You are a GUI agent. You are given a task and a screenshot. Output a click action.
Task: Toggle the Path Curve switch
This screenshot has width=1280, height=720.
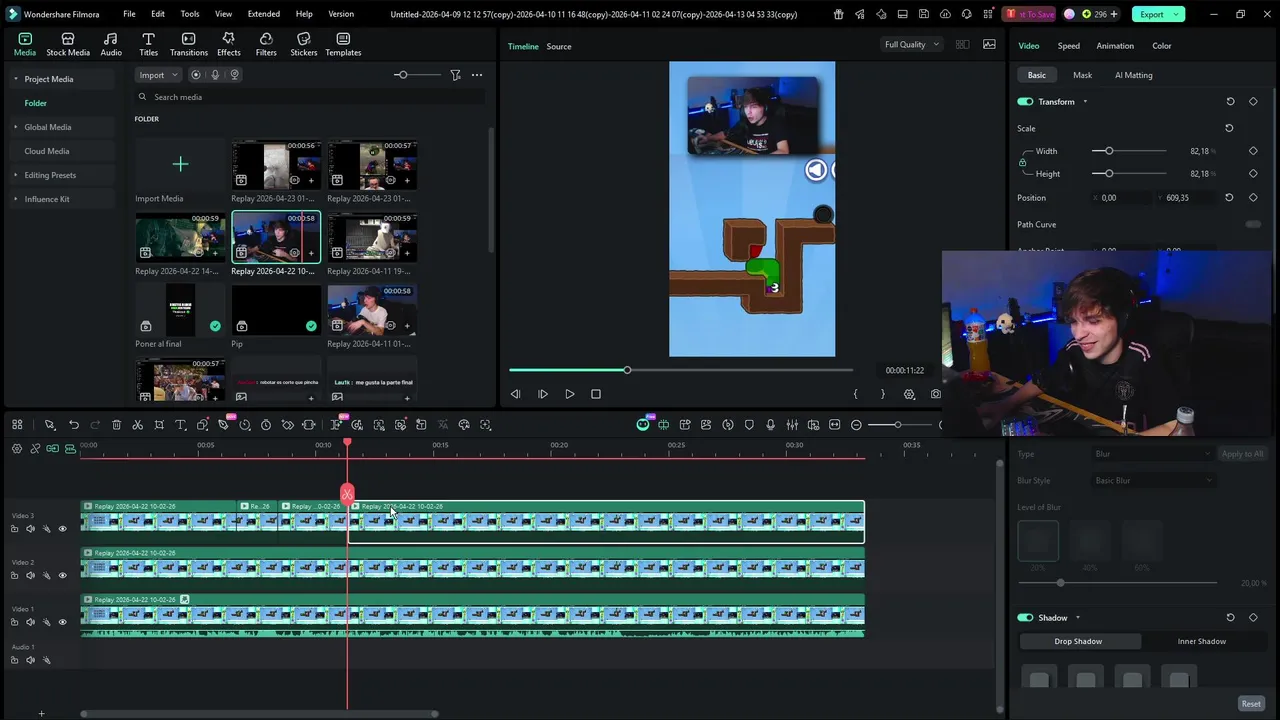1253,225
